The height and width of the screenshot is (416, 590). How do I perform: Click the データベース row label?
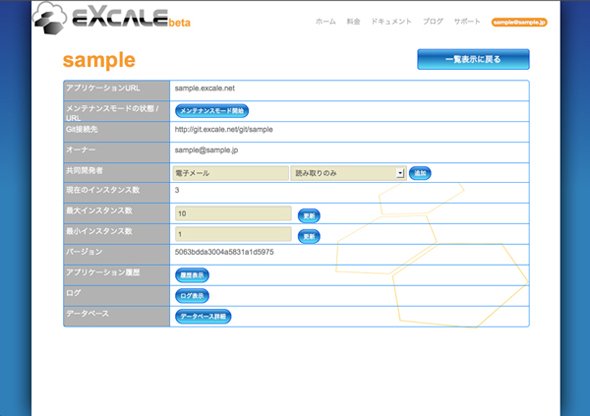pyautogui.click(x=87, y=314)
